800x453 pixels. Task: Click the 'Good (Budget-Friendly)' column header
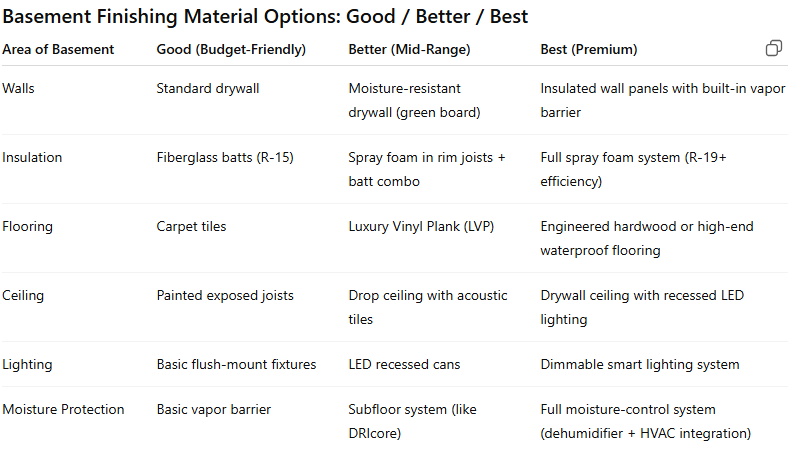pyautogui.click(x=231, y=49)
